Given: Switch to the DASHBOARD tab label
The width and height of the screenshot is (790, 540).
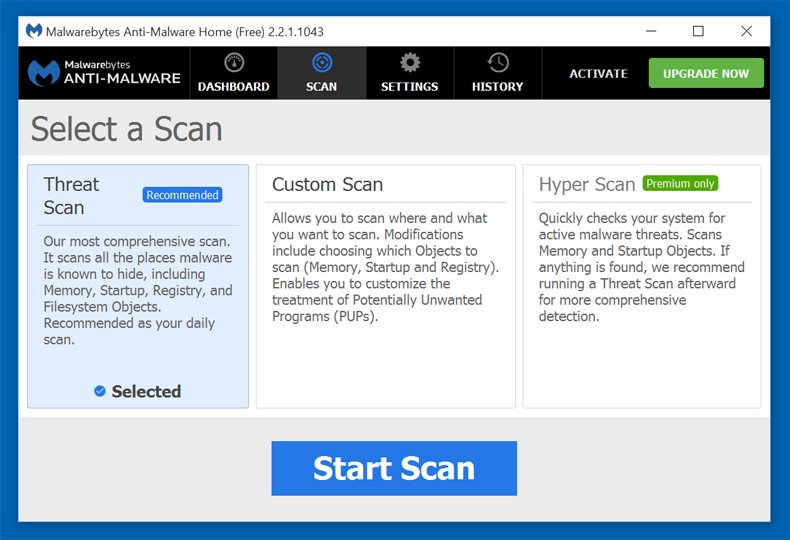Looking at the screenshot, I should [233, 87].
